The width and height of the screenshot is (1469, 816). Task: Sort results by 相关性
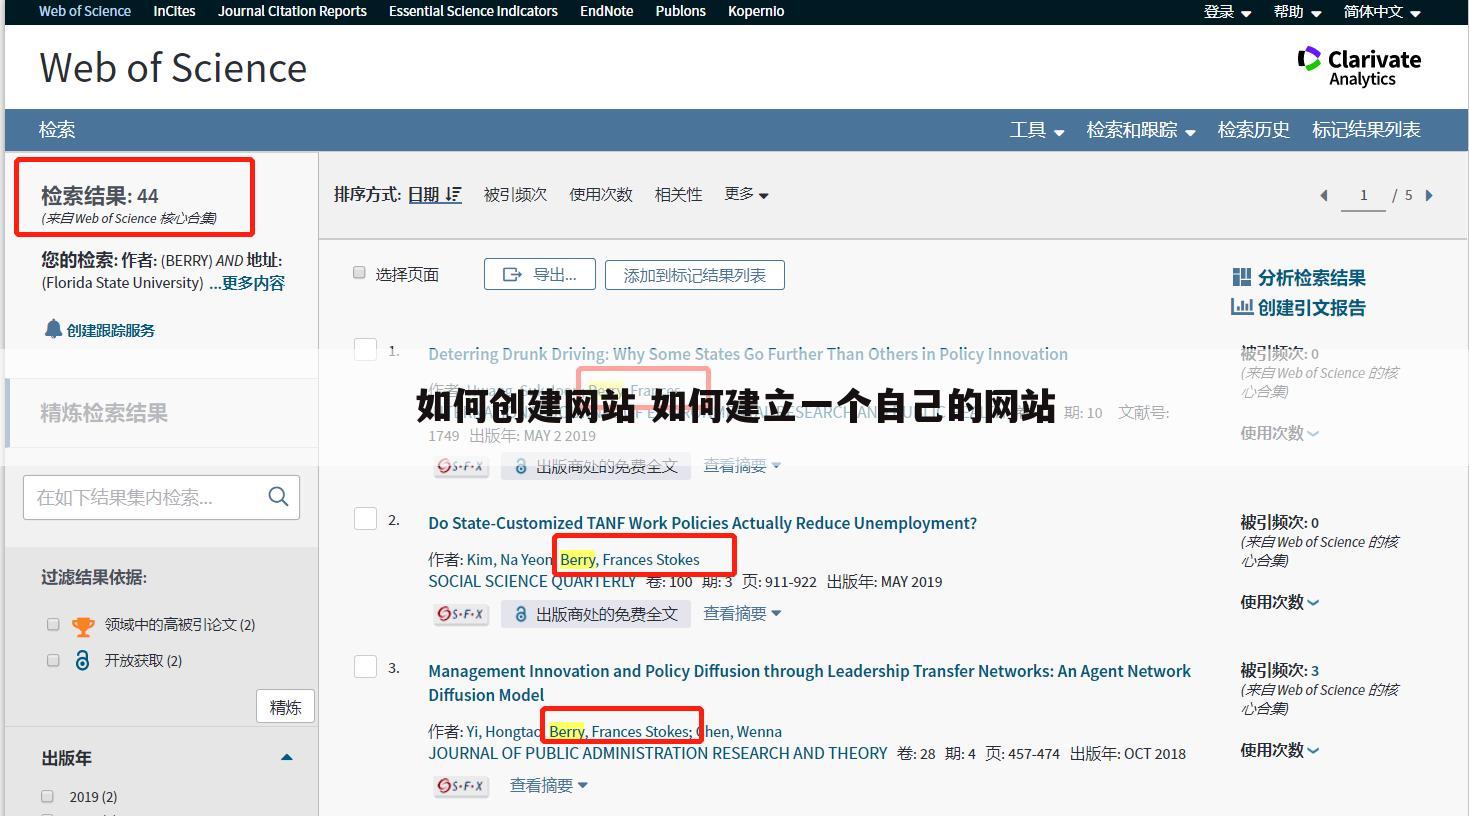click(x=678, y=194)
